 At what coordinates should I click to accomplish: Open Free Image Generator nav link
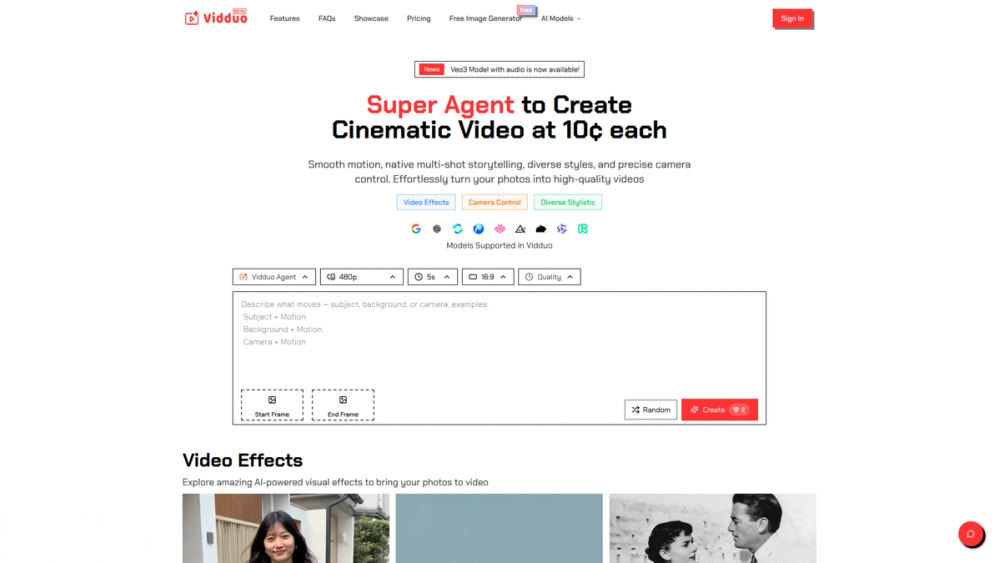click(485, 18)
